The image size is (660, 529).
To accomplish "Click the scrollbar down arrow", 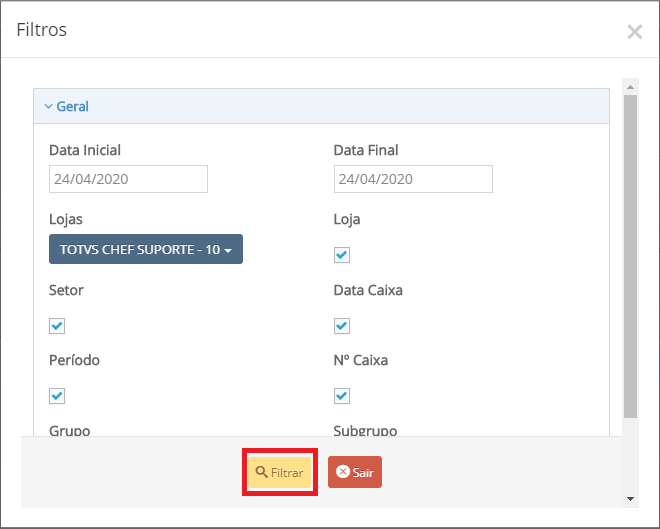I will click(x=630, y=499).
